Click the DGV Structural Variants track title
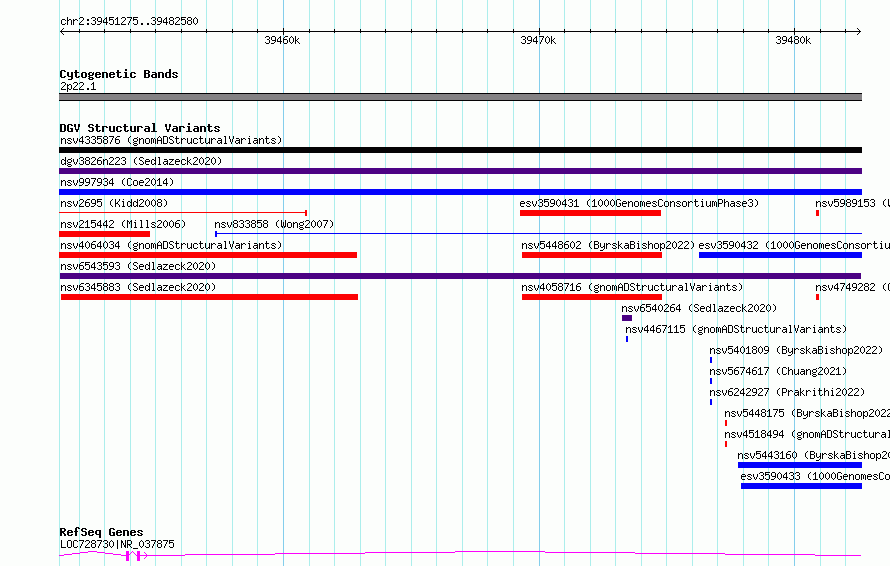890x566 pixels. (x=140, y=128)
